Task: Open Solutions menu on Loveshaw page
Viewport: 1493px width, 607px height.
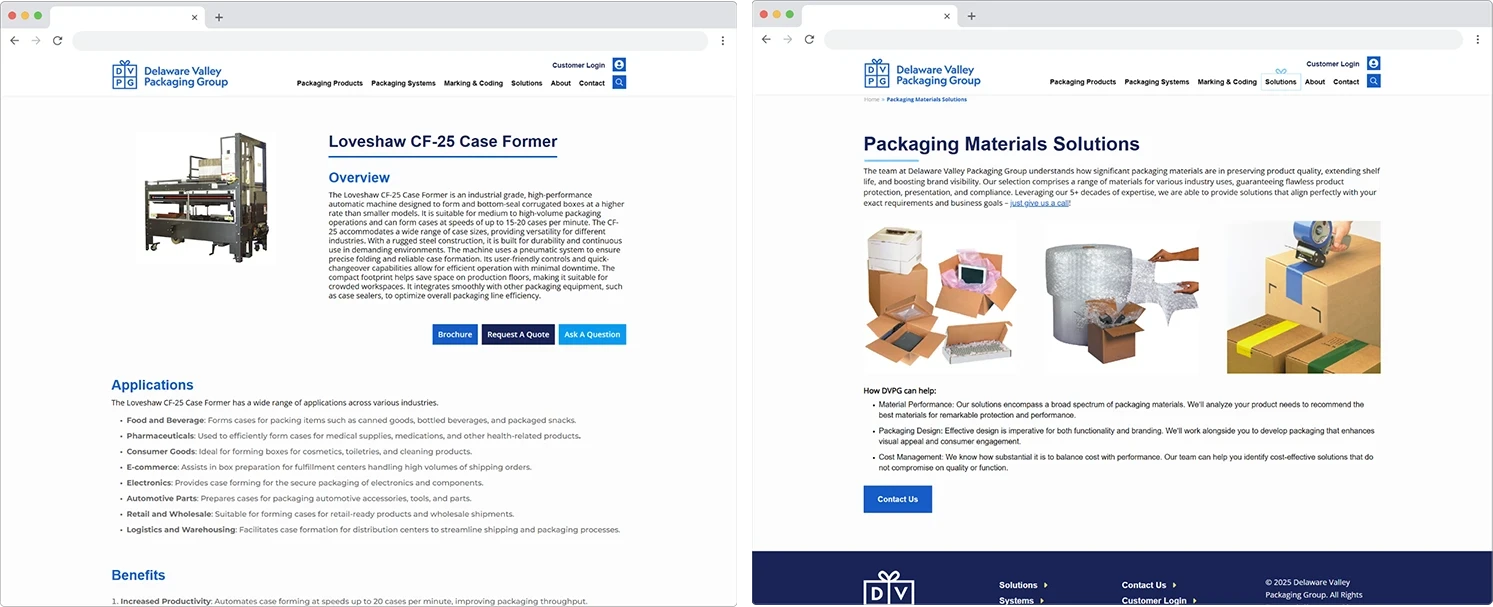Action: click(527, 83)
